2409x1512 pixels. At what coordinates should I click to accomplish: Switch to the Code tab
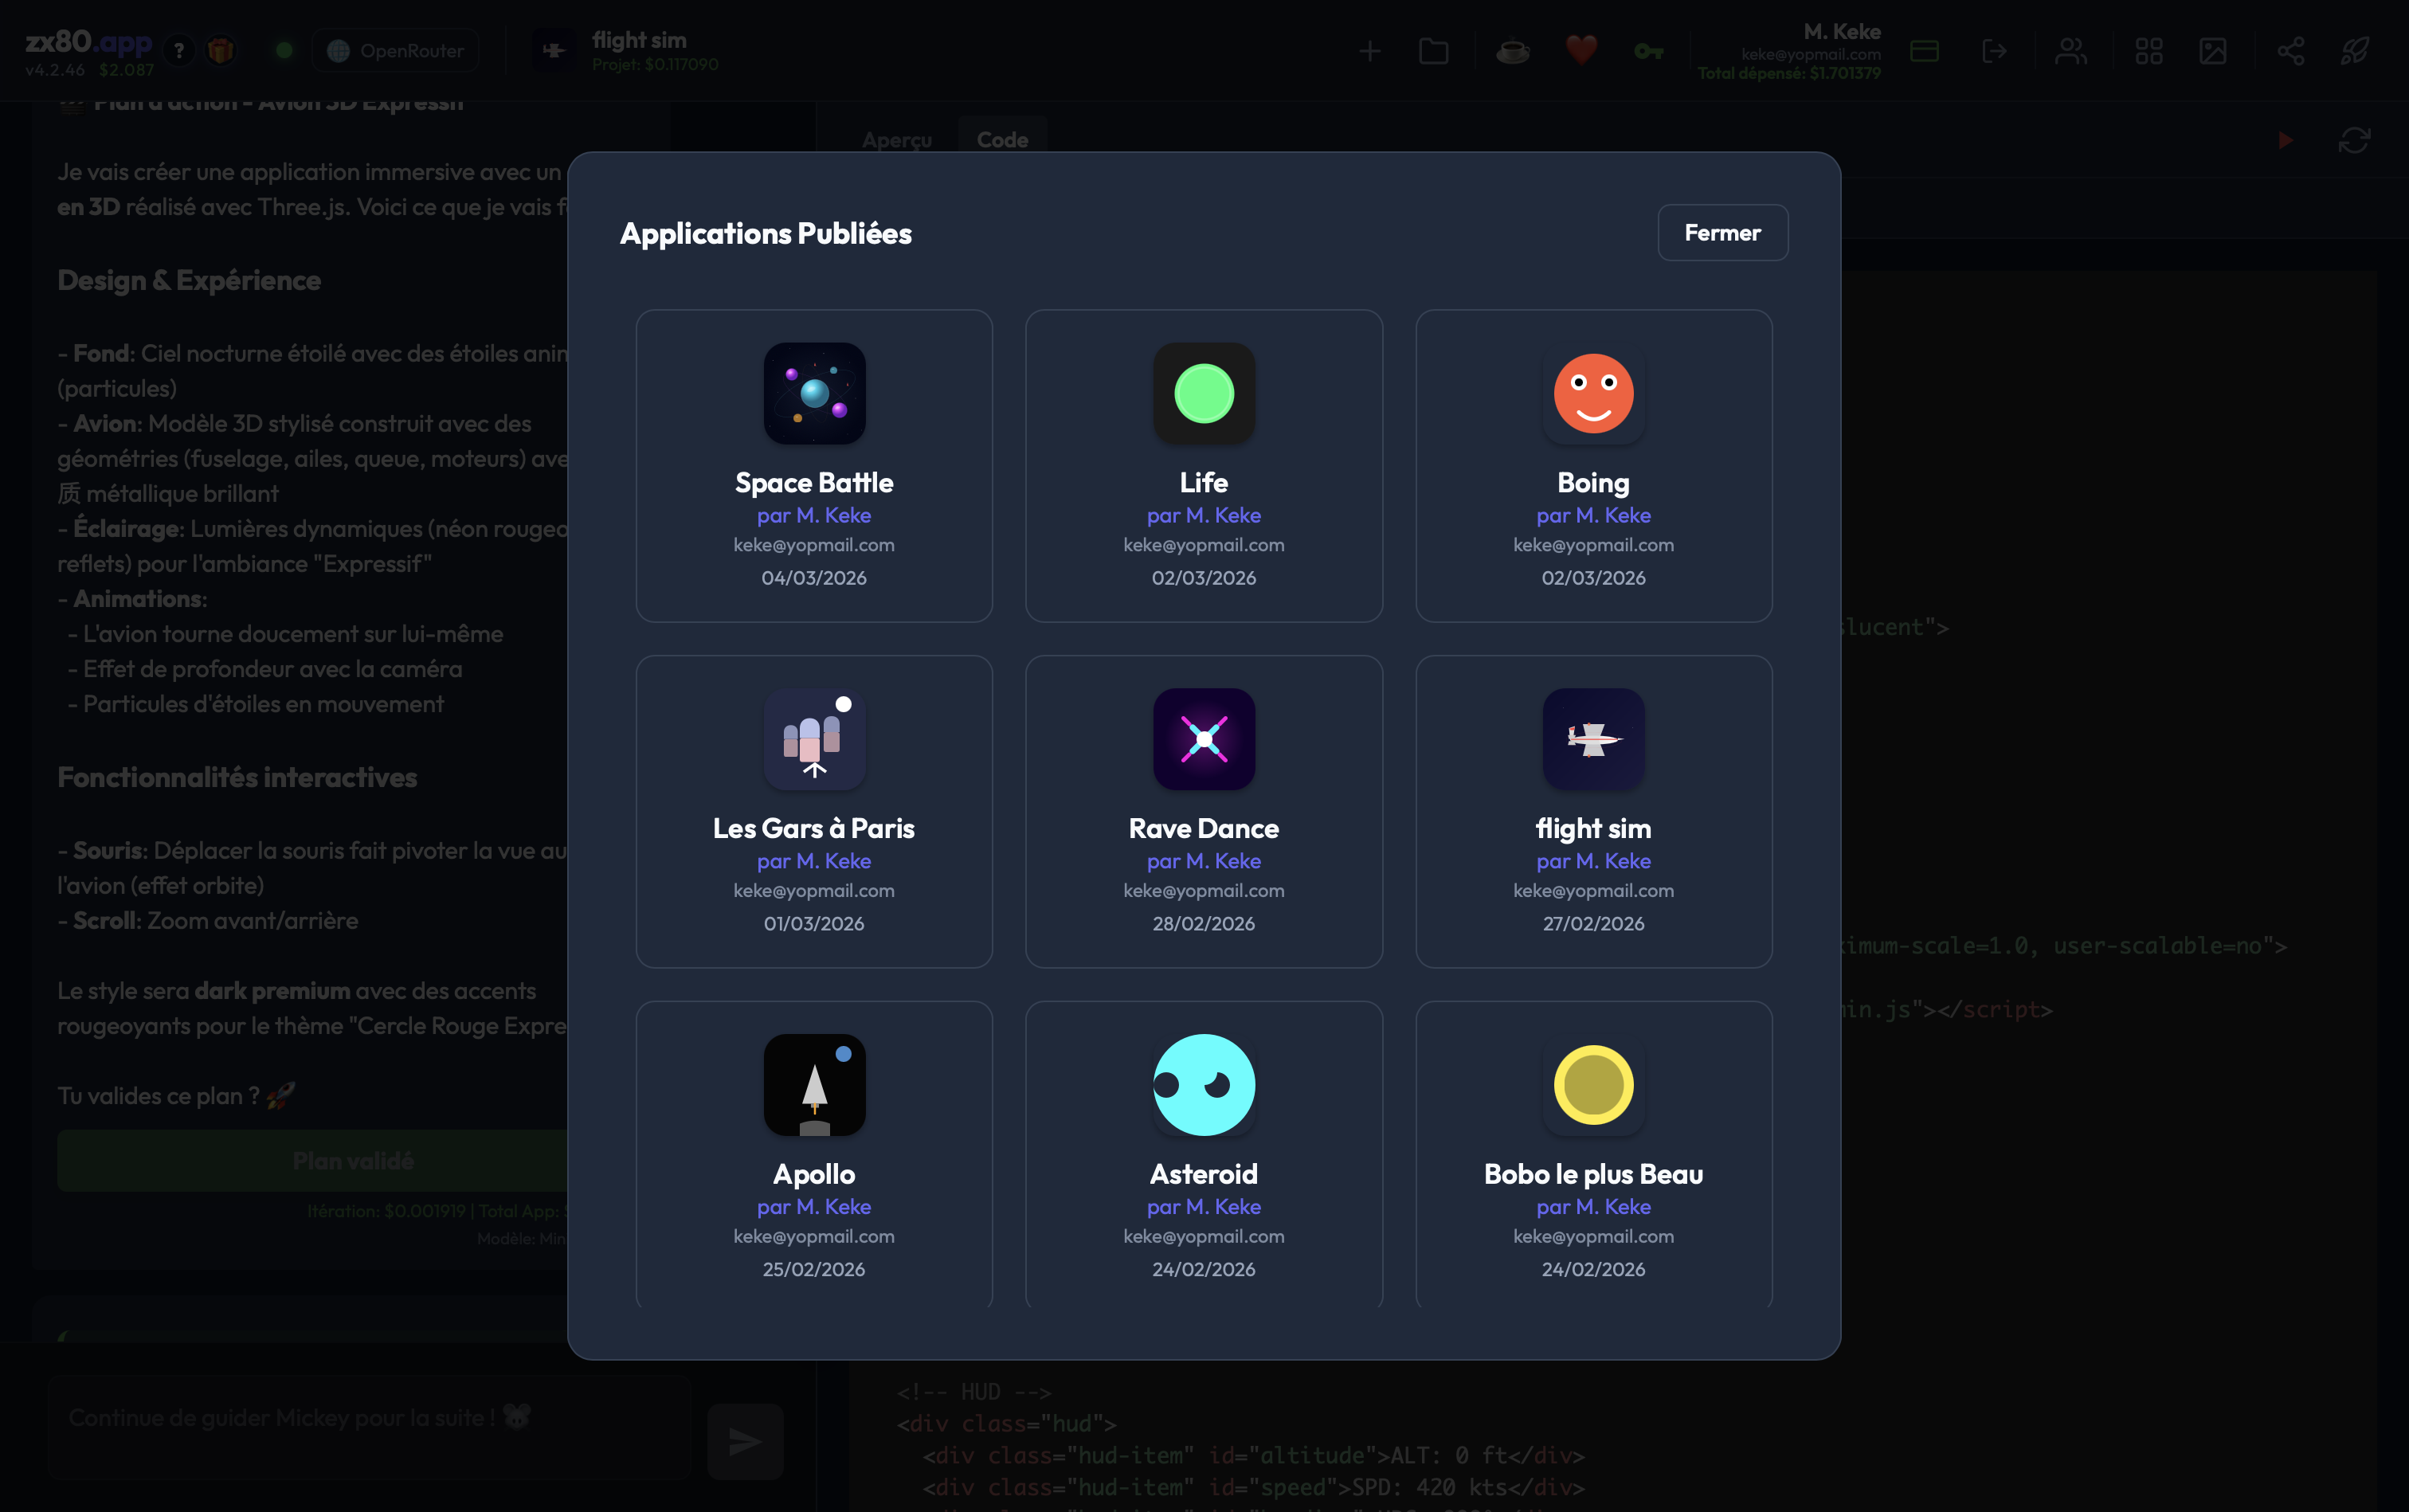1002,140
